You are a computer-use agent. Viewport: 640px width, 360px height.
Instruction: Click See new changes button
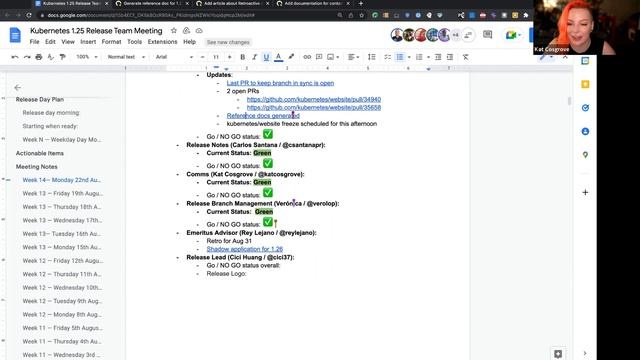[x=228, y=42]
